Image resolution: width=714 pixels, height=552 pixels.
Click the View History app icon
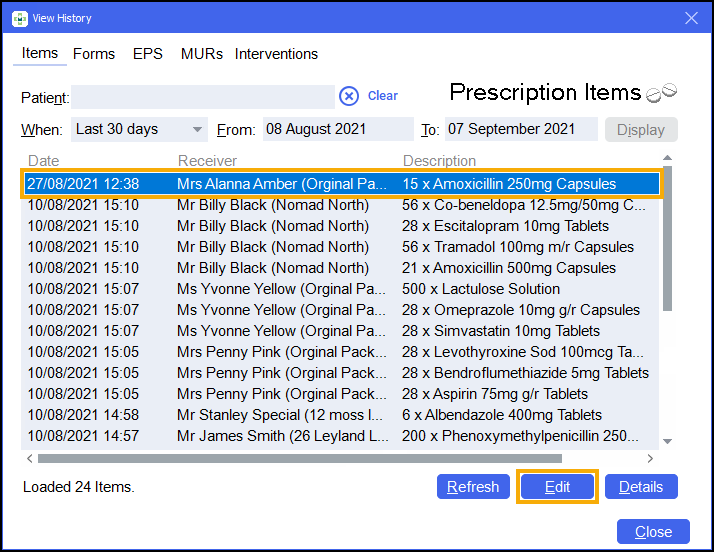tap(19, 18)
